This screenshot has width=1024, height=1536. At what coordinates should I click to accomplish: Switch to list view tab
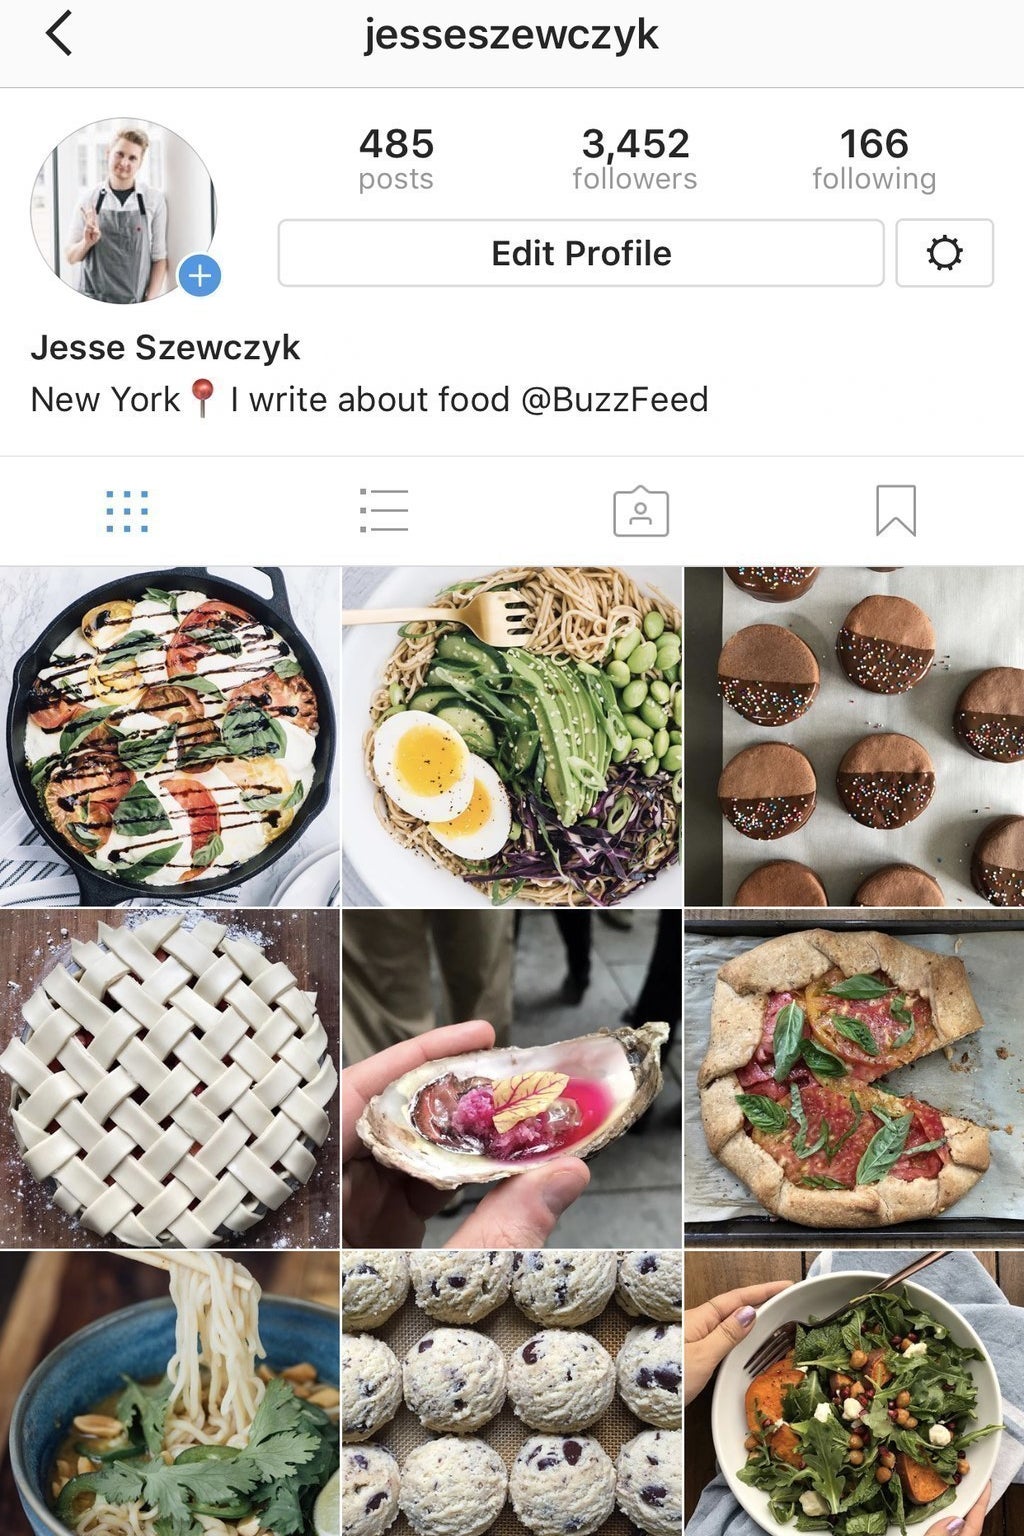pos(384,511)
